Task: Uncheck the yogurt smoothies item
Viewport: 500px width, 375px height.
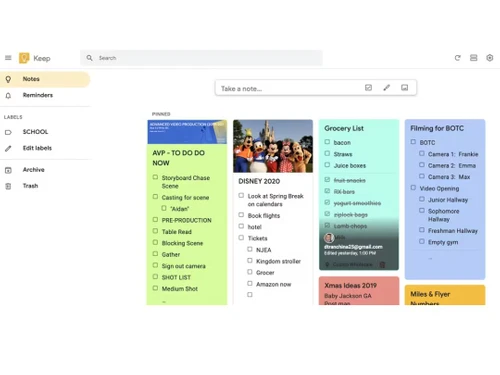Action: pos(327,202)
